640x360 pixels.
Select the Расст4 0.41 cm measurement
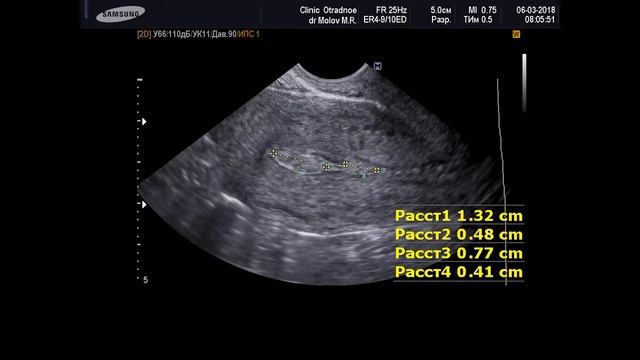pyautogui.click(x=459, y=272)
